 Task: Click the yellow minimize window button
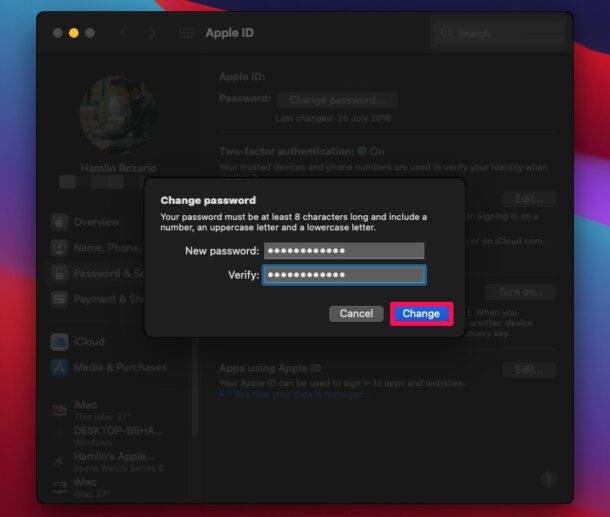point(74,33)
